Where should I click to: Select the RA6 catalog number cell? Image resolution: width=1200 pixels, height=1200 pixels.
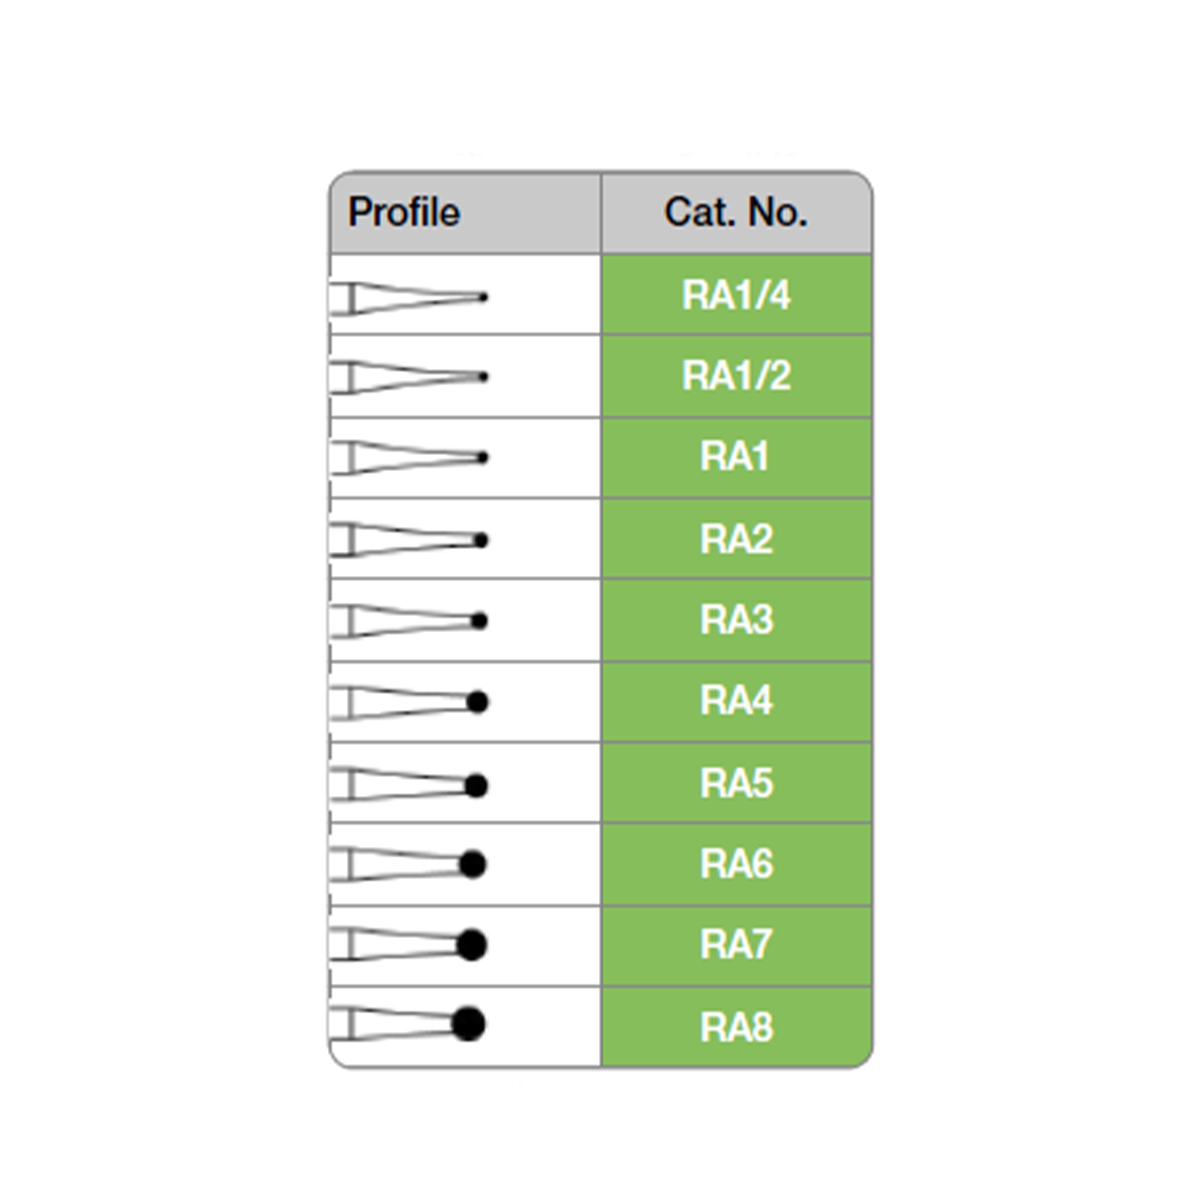[x=736, y=864]
